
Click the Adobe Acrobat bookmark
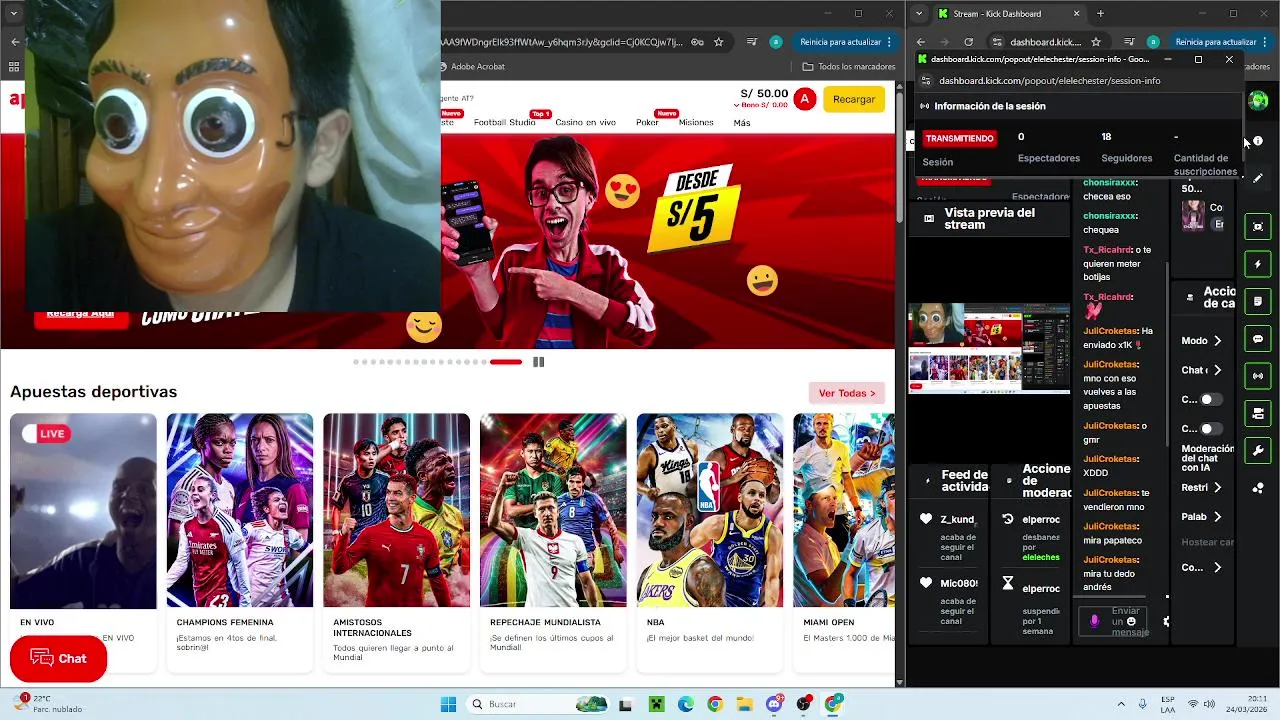click(x=472, y=67)
